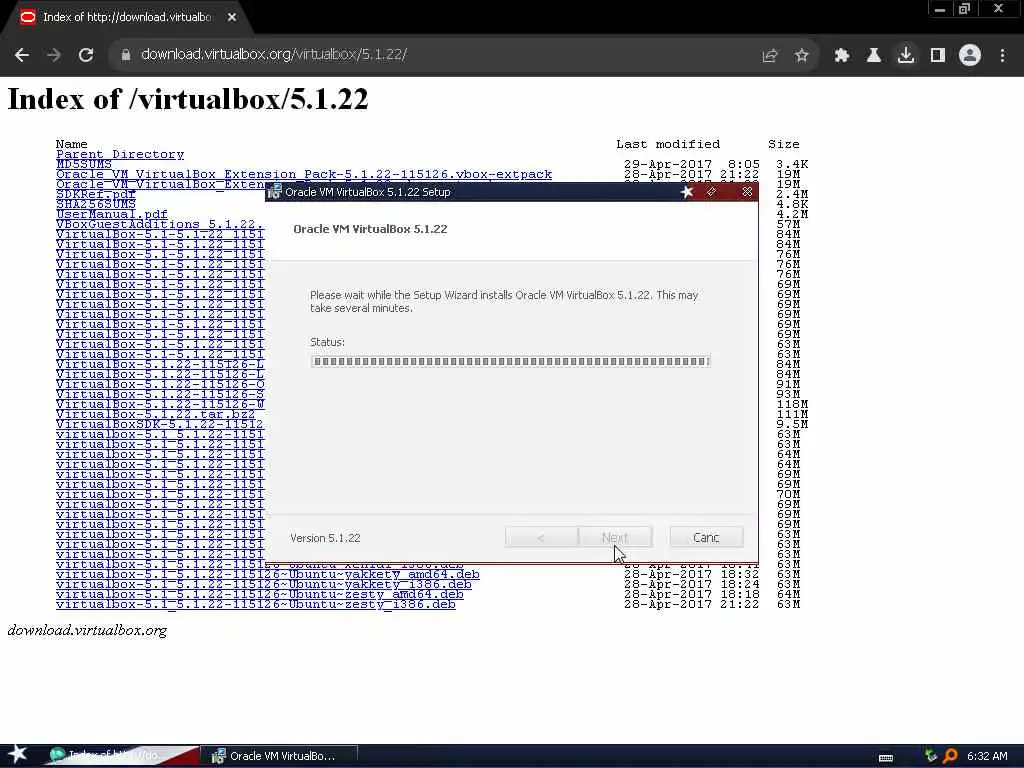Viewport: 1024px width, 768px height.
Task: Click the pencil icon in Setup title bar
Action: coord(711,192)
